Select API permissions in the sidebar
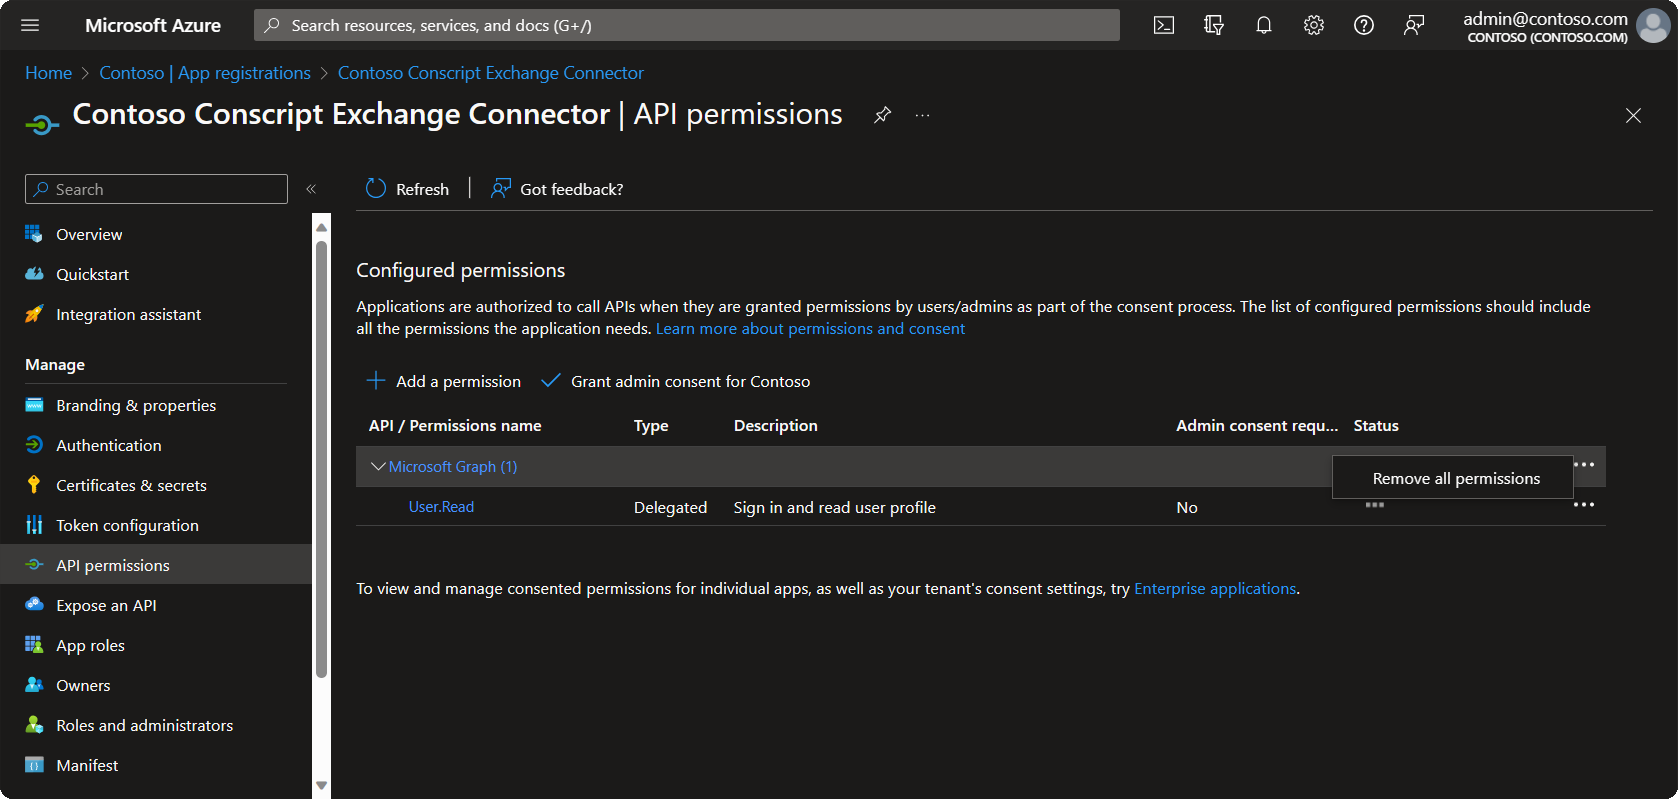The image size is (1678, 799). [x=156, y=565]
